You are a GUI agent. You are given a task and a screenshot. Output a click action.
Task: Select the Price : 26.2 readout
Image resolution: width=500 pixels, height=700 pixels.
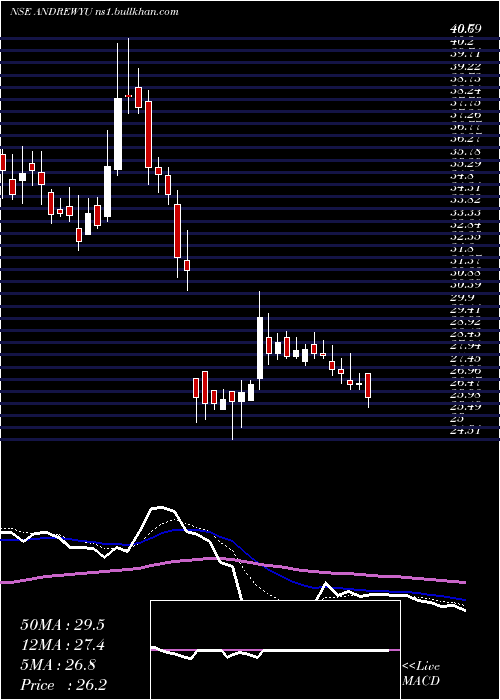(63, 685)
